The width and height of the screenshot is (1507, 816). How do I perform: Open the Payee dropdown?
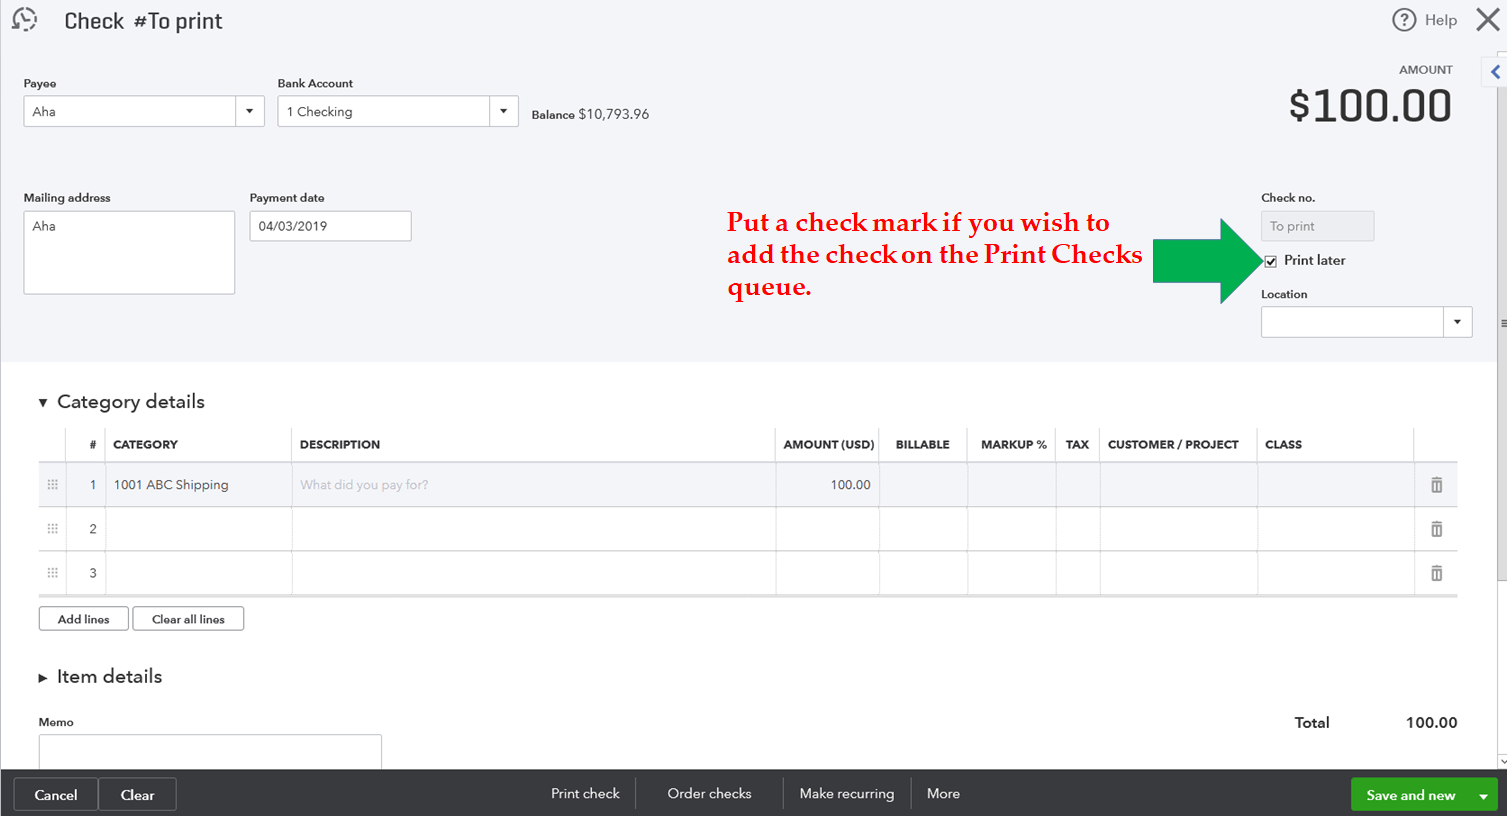(249, 111)
